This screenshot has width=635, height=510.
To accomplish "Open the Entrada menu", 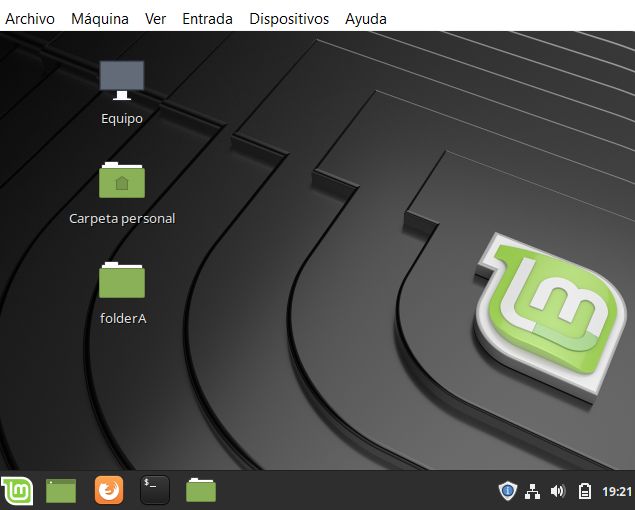I will (207, 19).
